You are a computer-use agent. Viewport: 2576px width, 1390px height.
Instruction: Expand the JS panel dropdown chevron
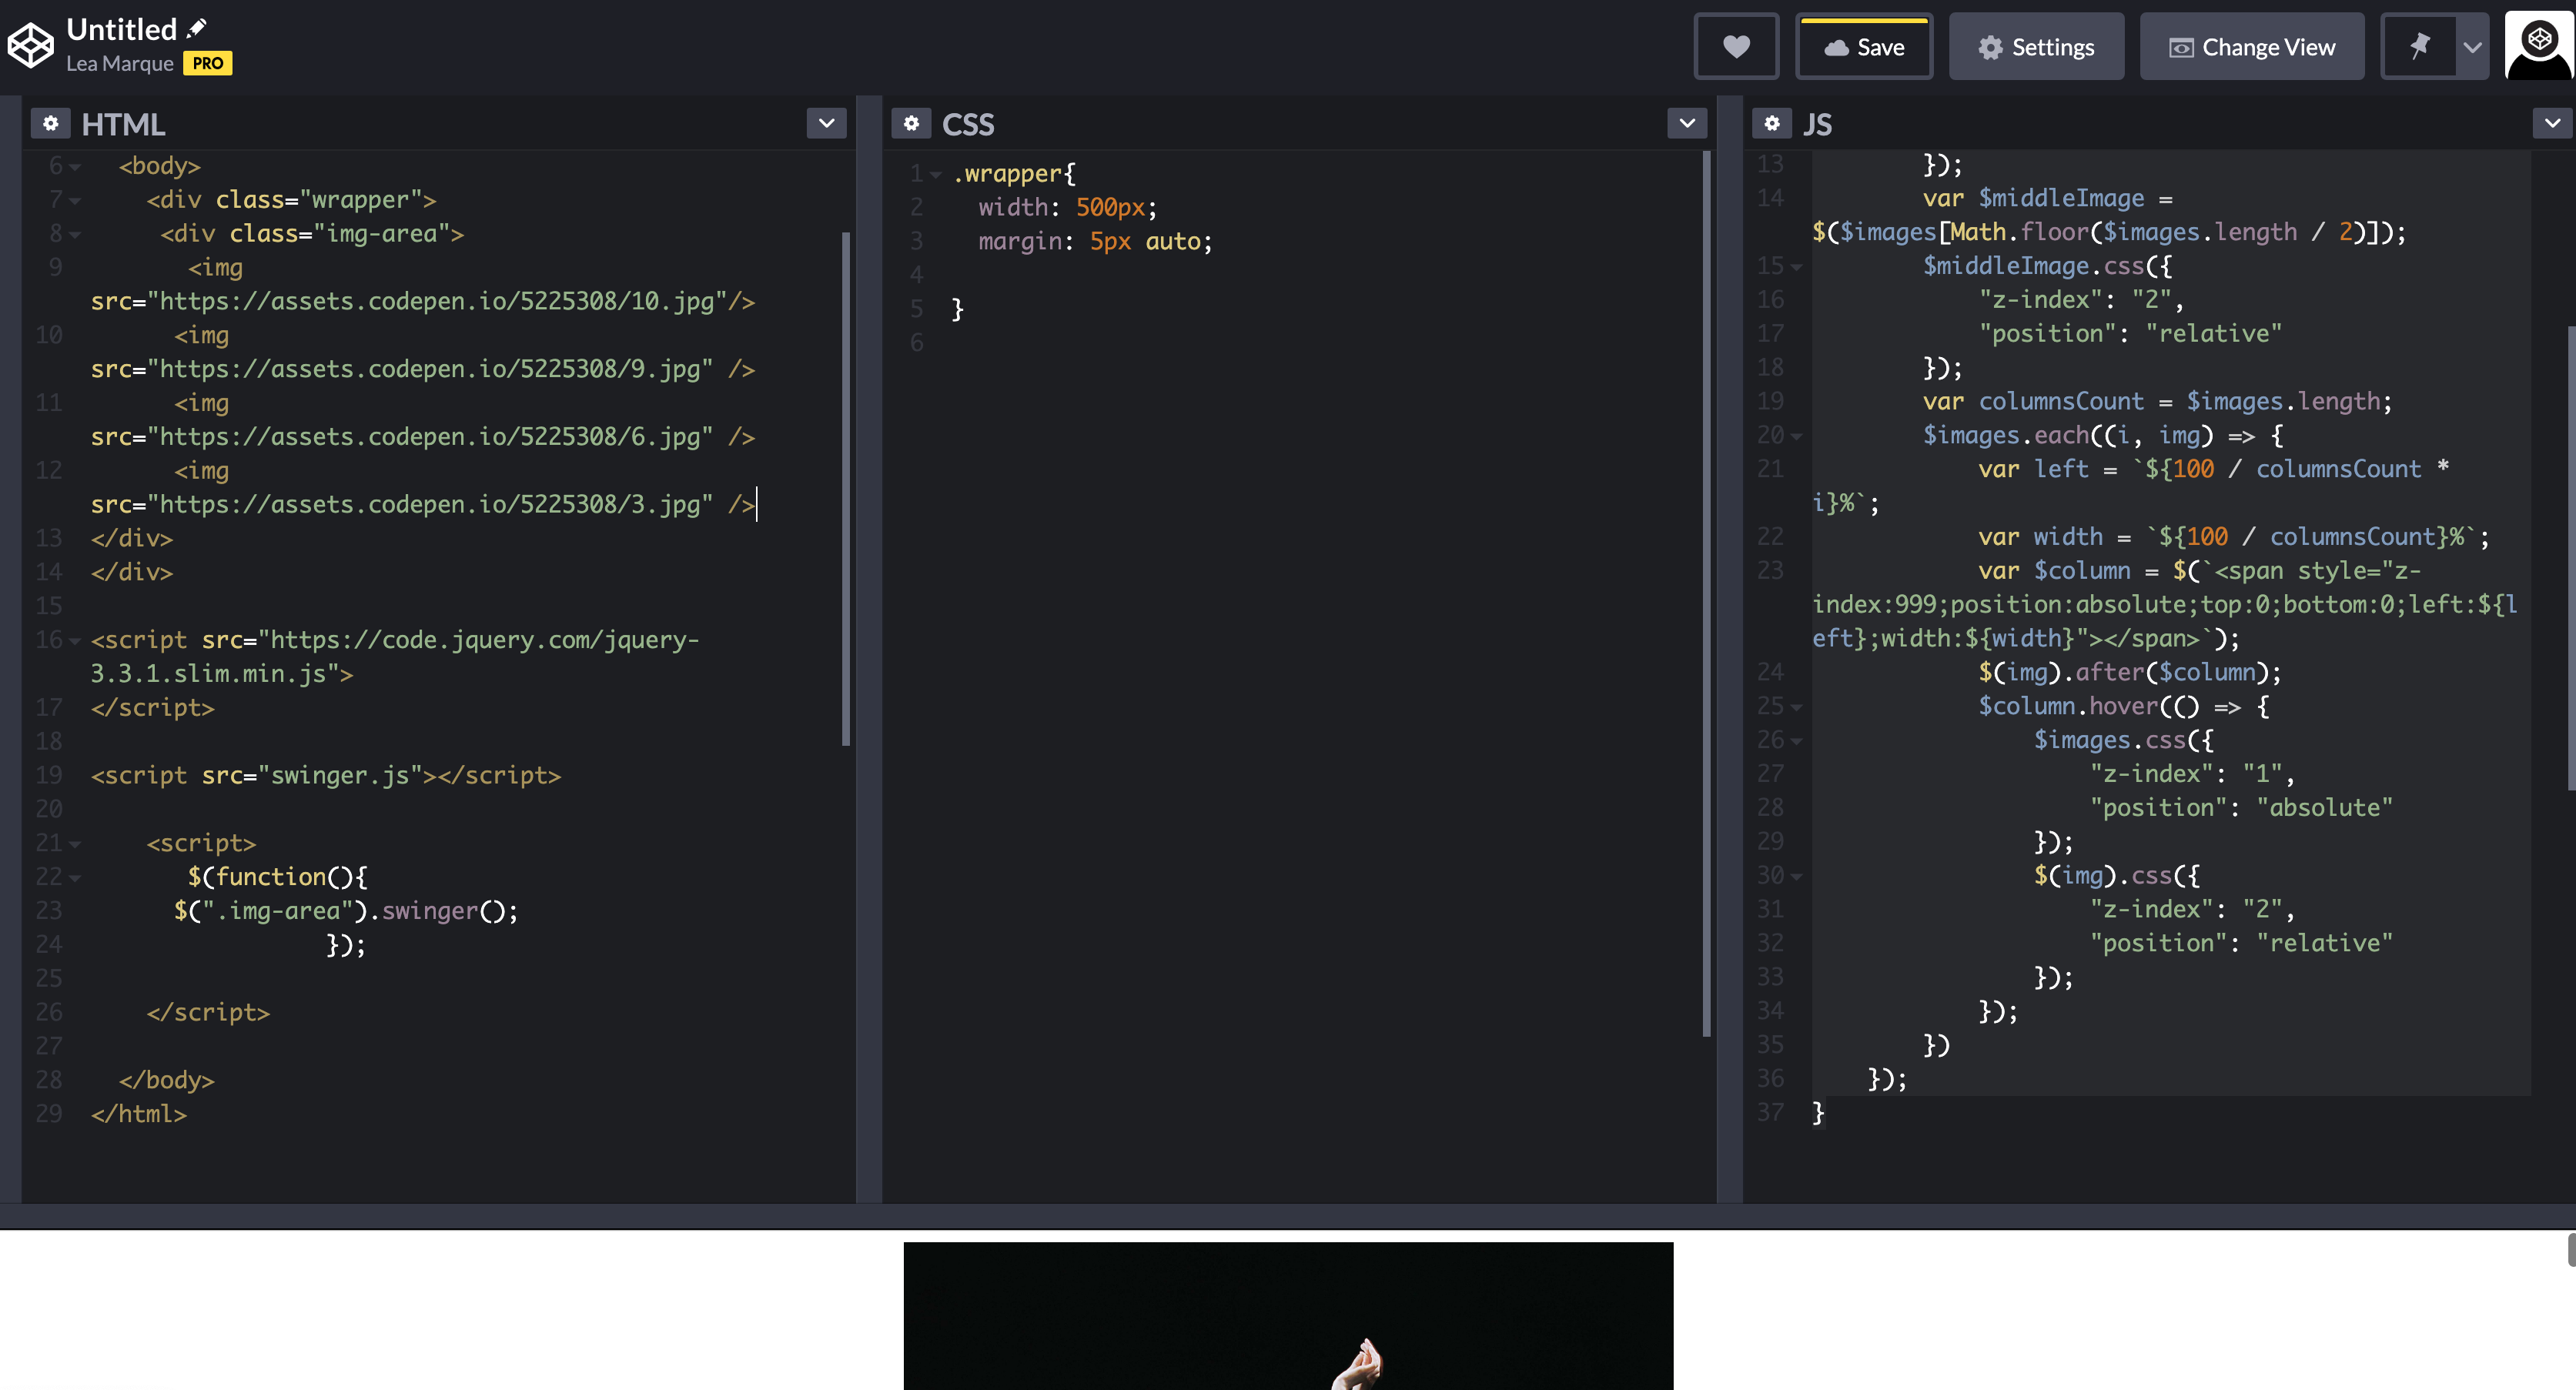tap(2551, 123)
